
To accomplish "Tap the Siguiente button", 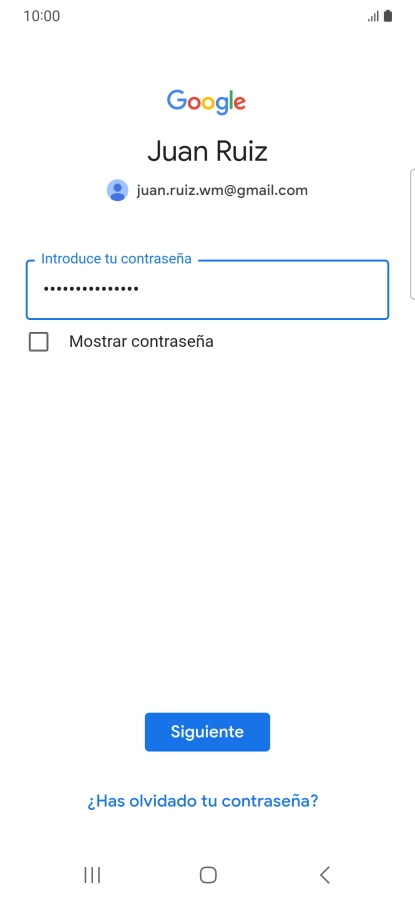I will [x=207, y=732].
